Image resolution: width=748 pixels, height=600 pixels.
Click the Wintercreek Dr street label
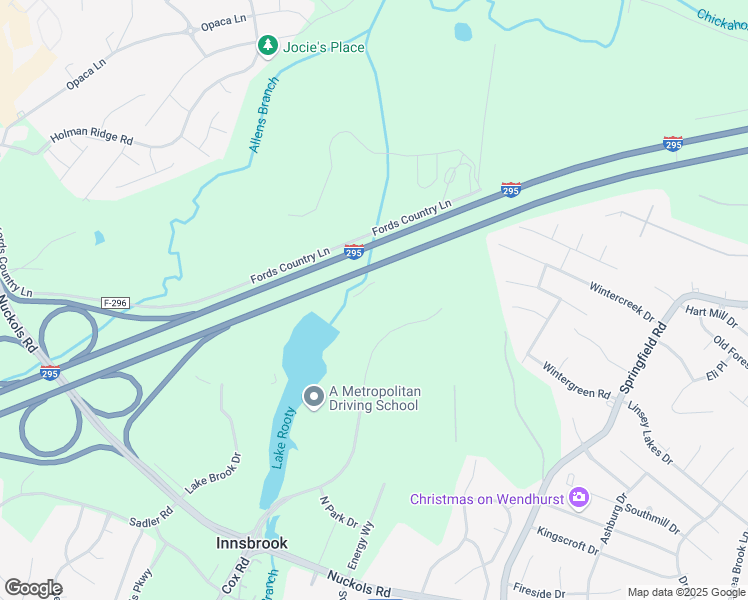coord(622,302)
